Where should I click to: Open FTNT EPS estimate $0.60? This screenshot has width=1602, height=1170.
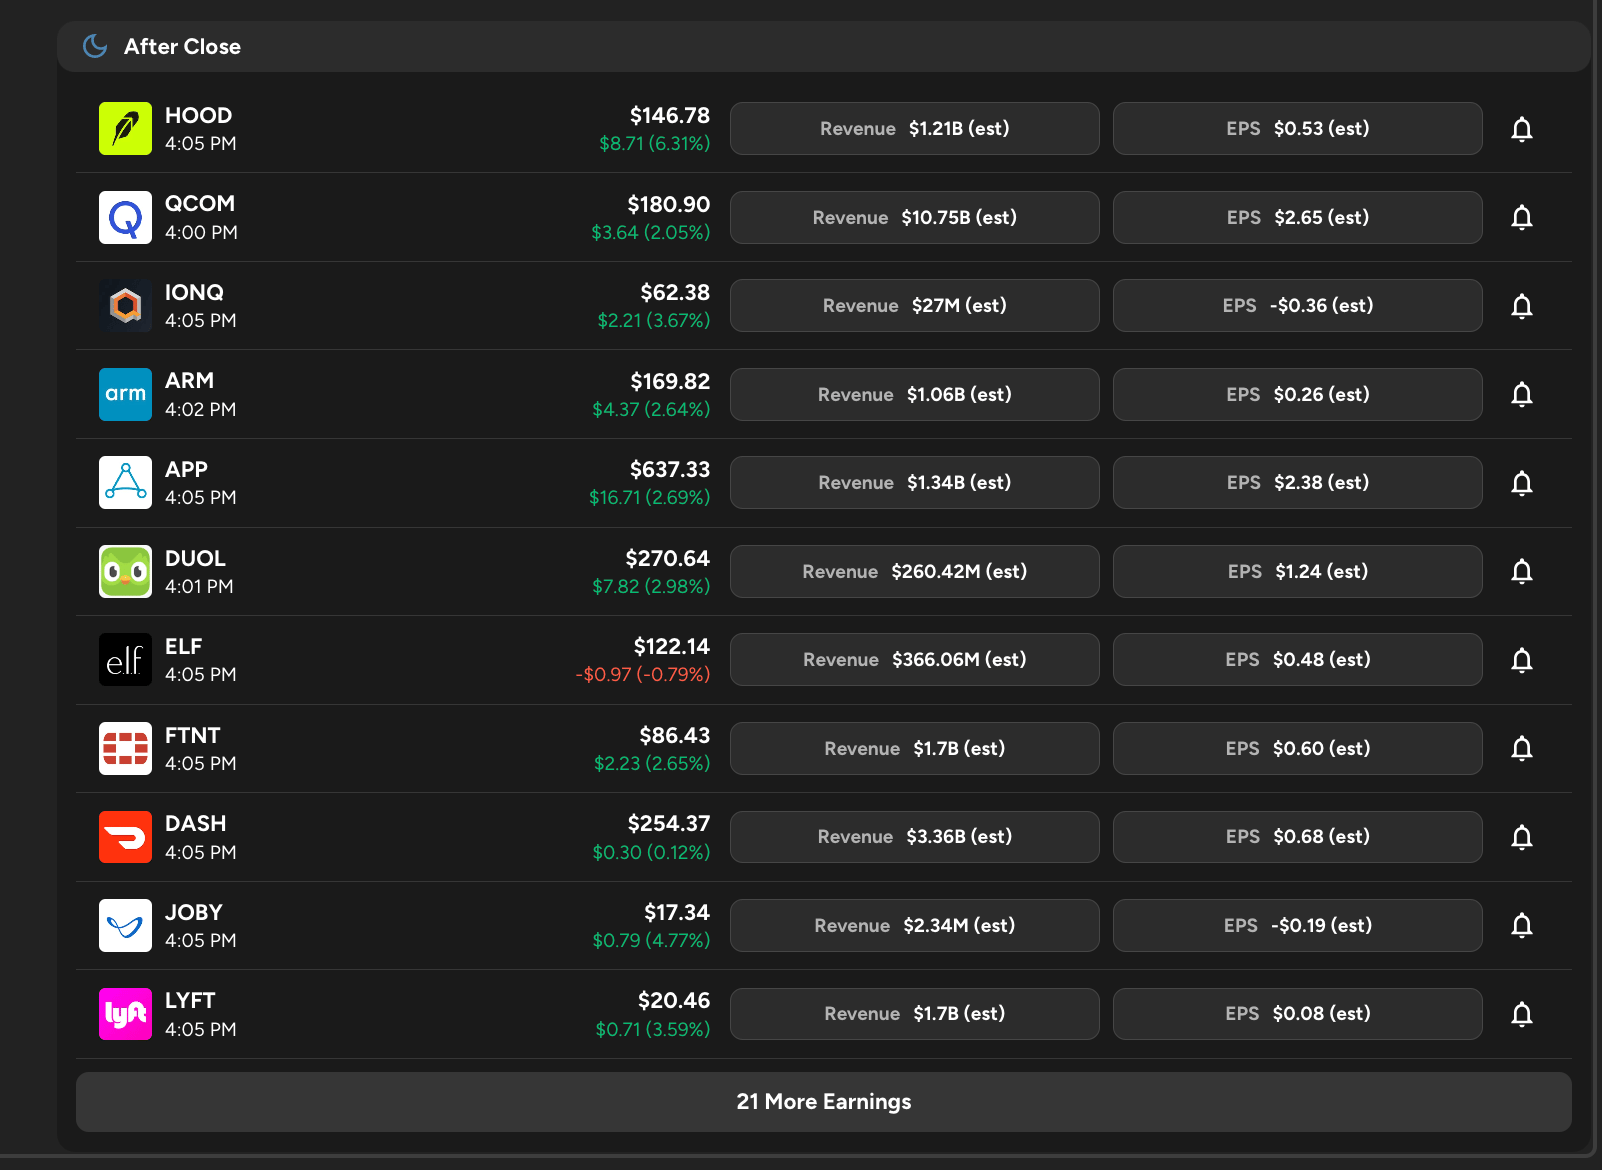pyautogui.click(x=1298, y=748)
